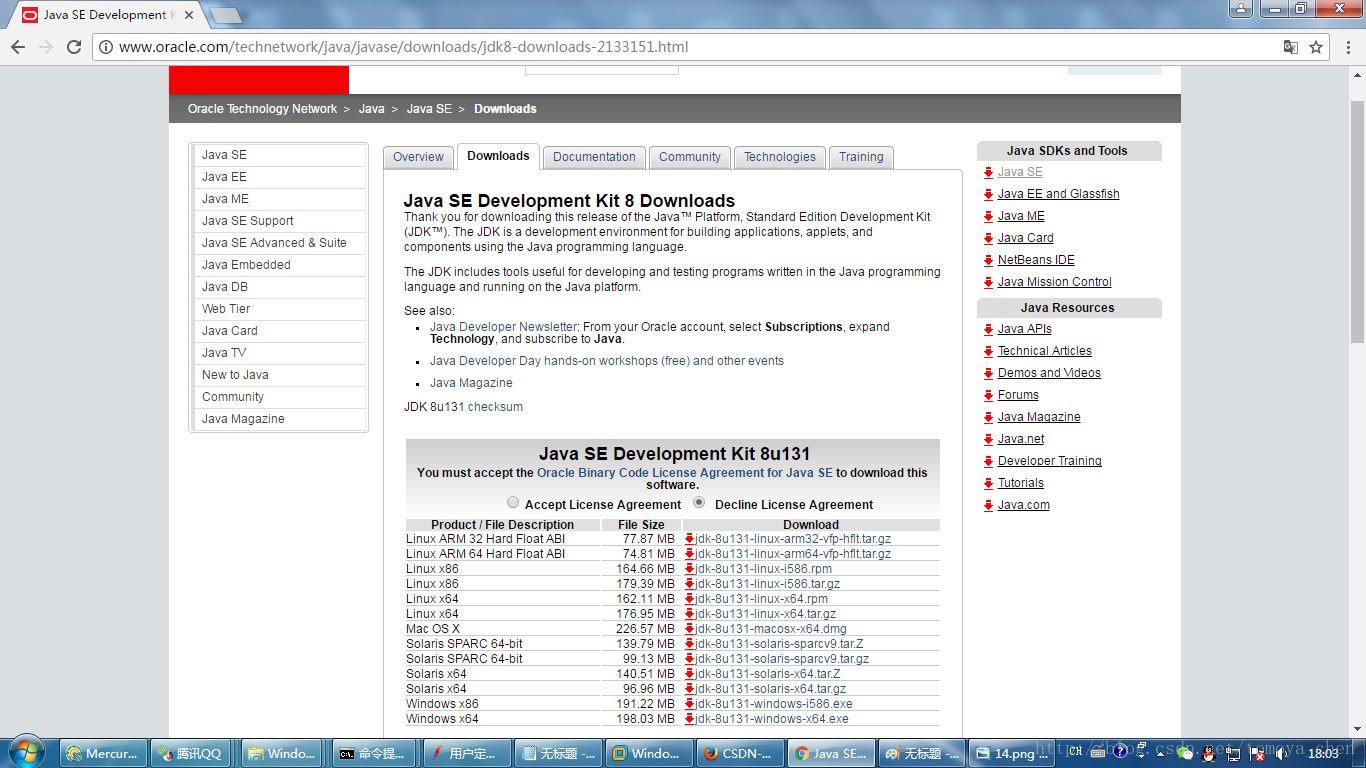The width and height of the screenshot is (1366, 768).
Task: Click Oracle Technology Network breadcrumb
Action: click(262, 109)
